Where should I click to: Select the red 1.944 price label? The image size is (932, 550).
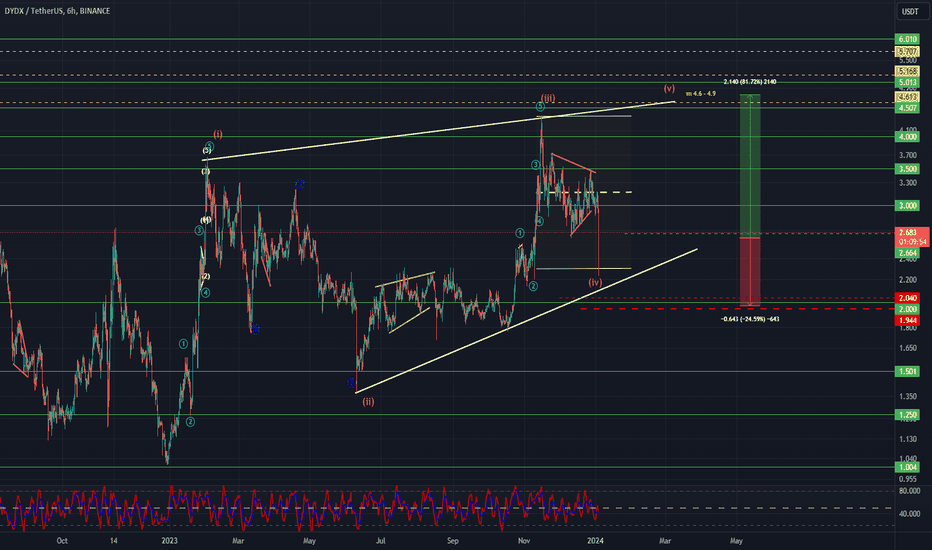(x=908, y=320)
